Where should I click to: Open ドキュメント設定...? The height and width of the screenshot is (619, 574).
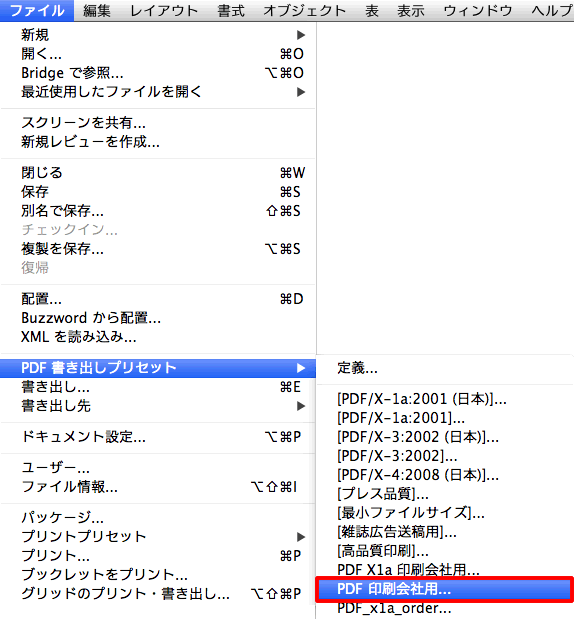[x=158, y=437]
